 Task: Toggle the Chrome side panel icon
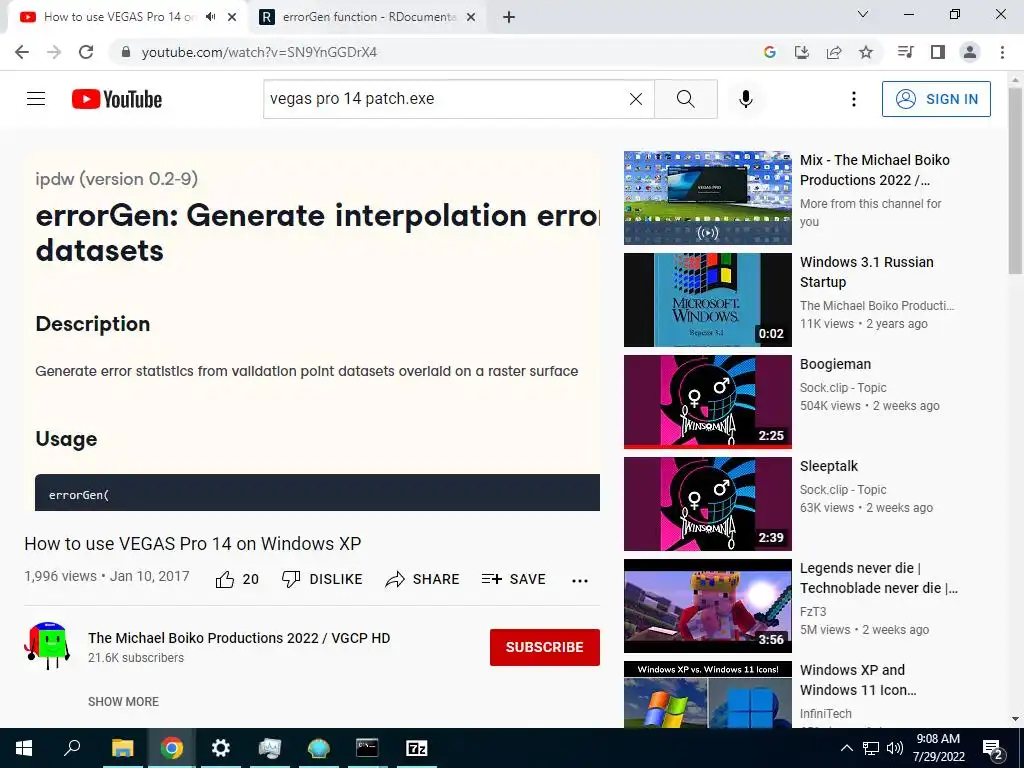[x=938, y=52]
